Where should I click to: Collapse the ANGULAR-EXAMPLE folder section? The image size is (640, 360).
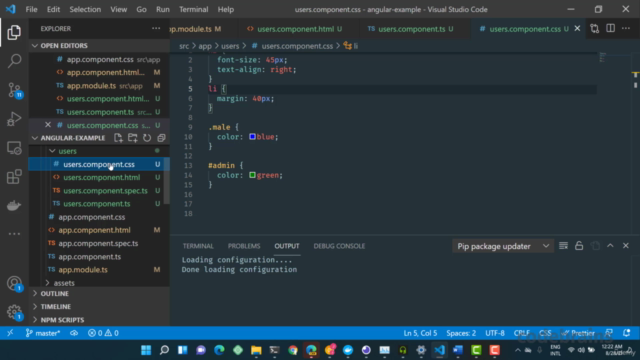tap(35, 138)
